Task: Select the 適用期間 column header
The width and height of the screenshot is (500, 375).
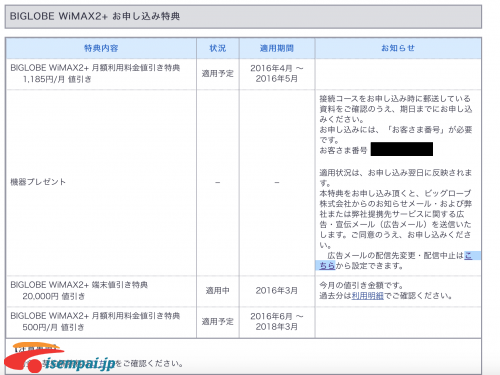Action: (277, 48)
